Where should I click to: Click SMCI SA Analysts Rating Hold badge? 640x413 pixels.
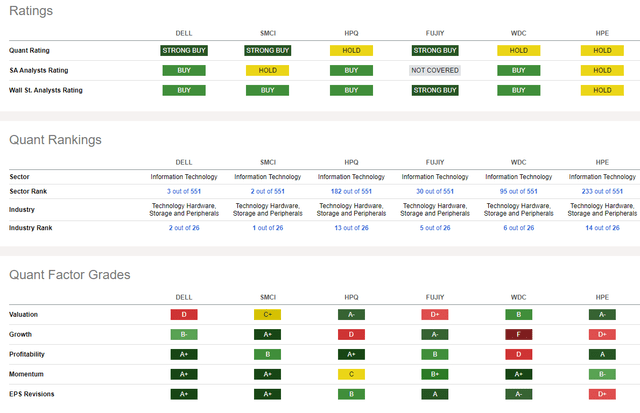(267, 71)
